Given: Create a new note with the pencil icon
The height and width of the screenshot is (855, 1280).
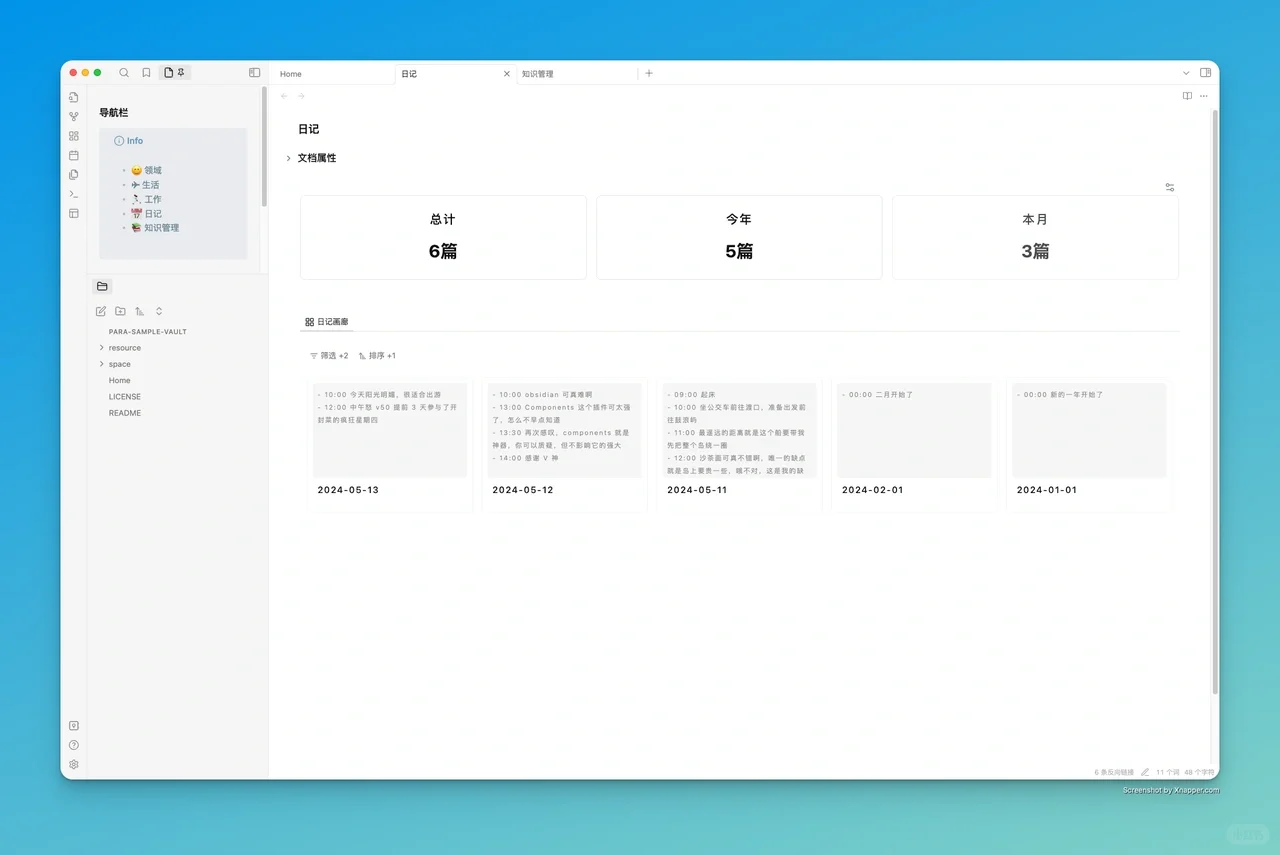Looking at the screenshot, I should coord(100,311).
